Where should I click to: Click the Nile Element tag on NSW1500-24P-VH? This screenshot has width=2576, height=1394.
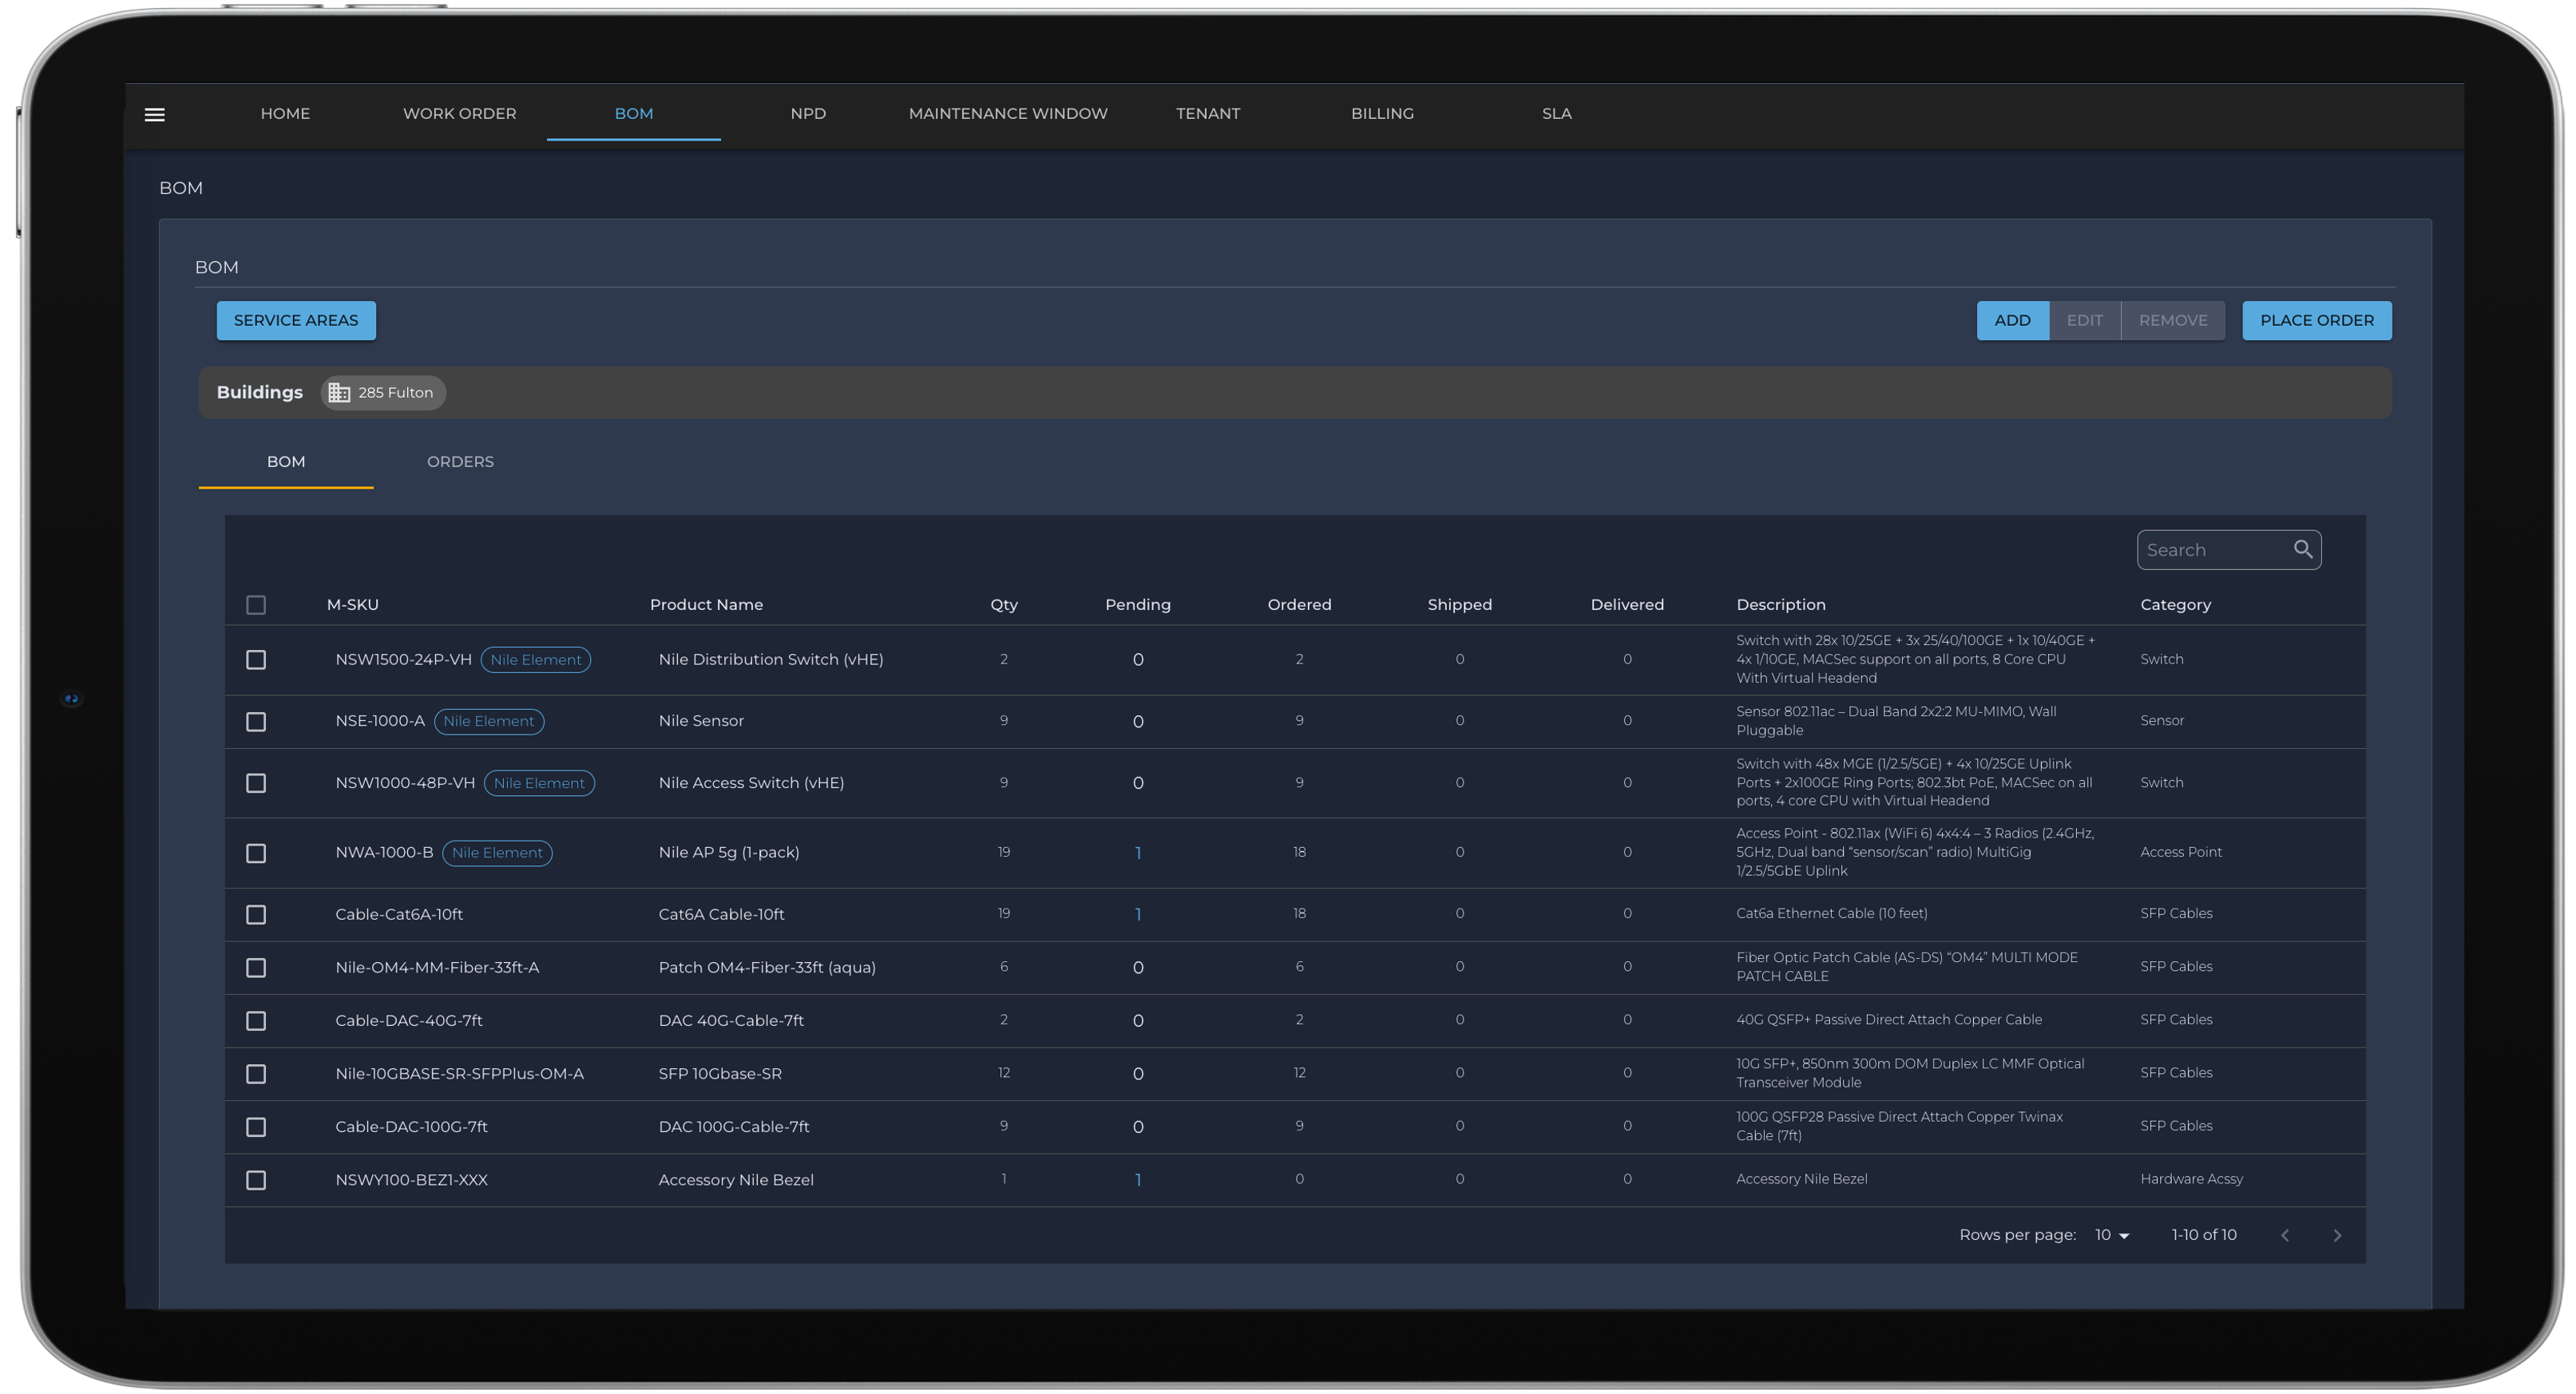coord(535,659)
